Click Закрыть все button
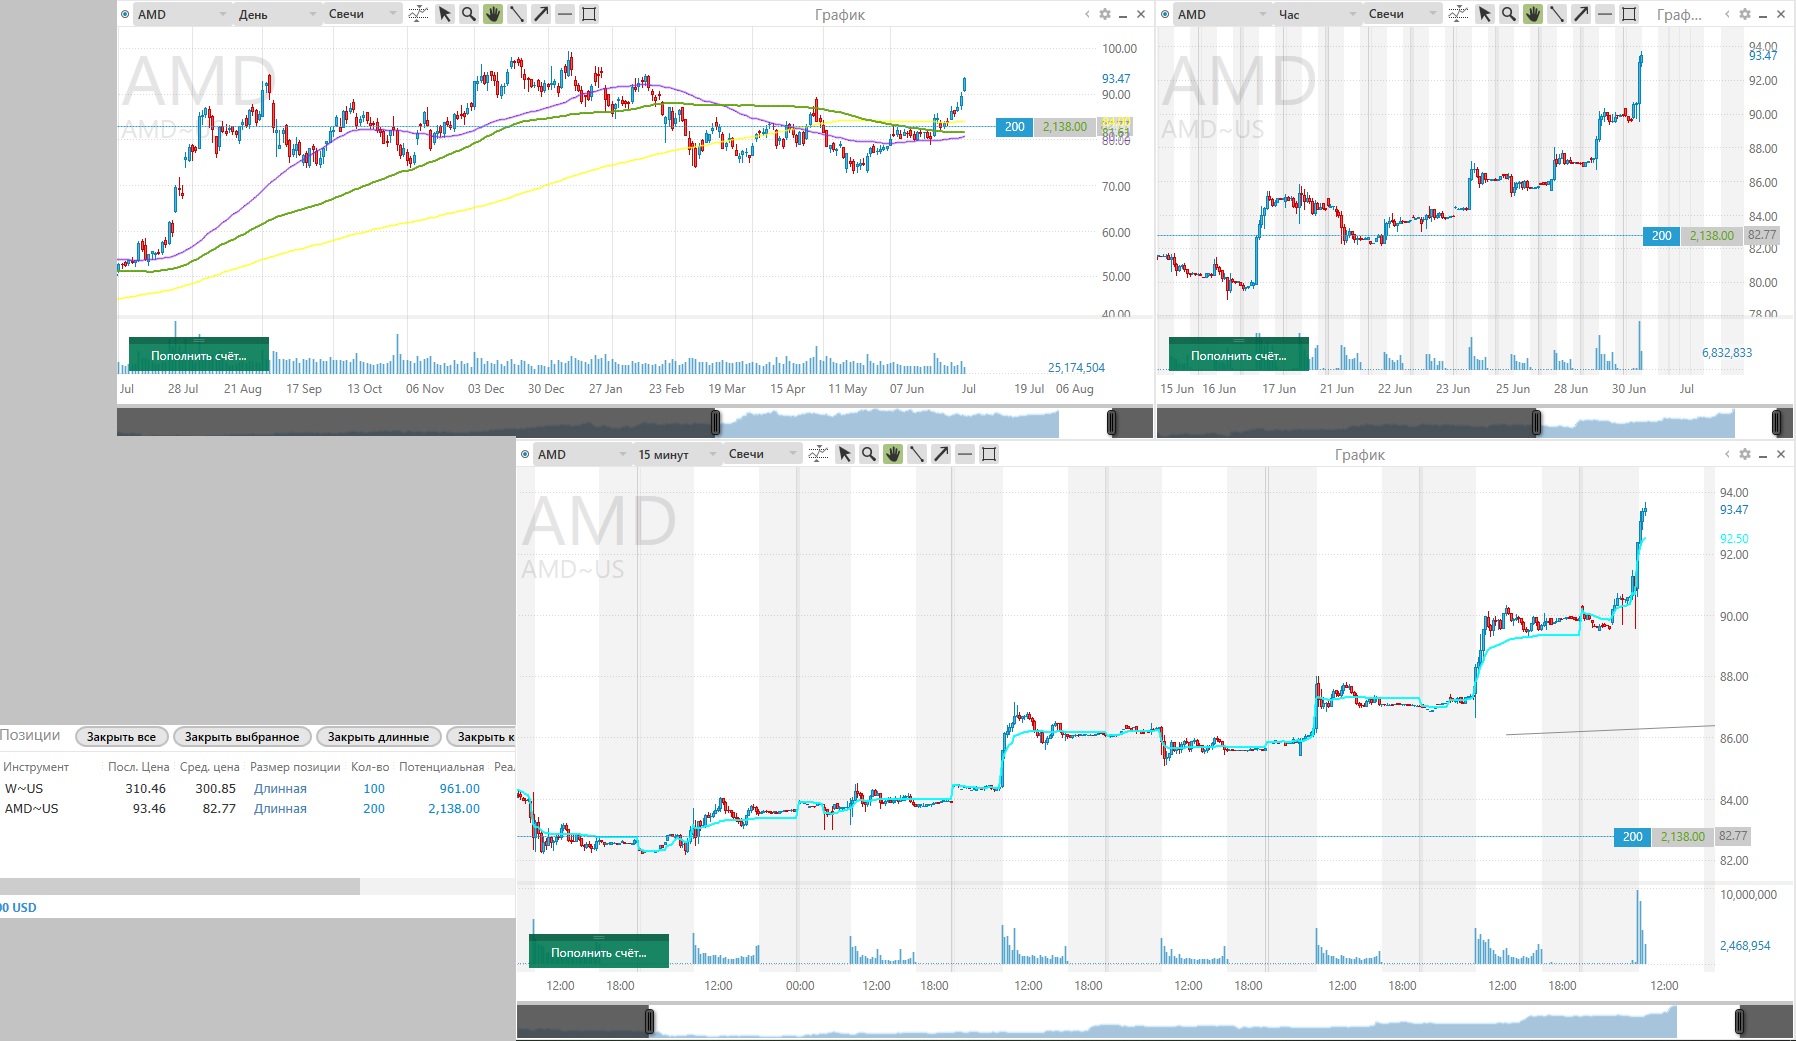Screen dimensions: 1796x1041 121,737
